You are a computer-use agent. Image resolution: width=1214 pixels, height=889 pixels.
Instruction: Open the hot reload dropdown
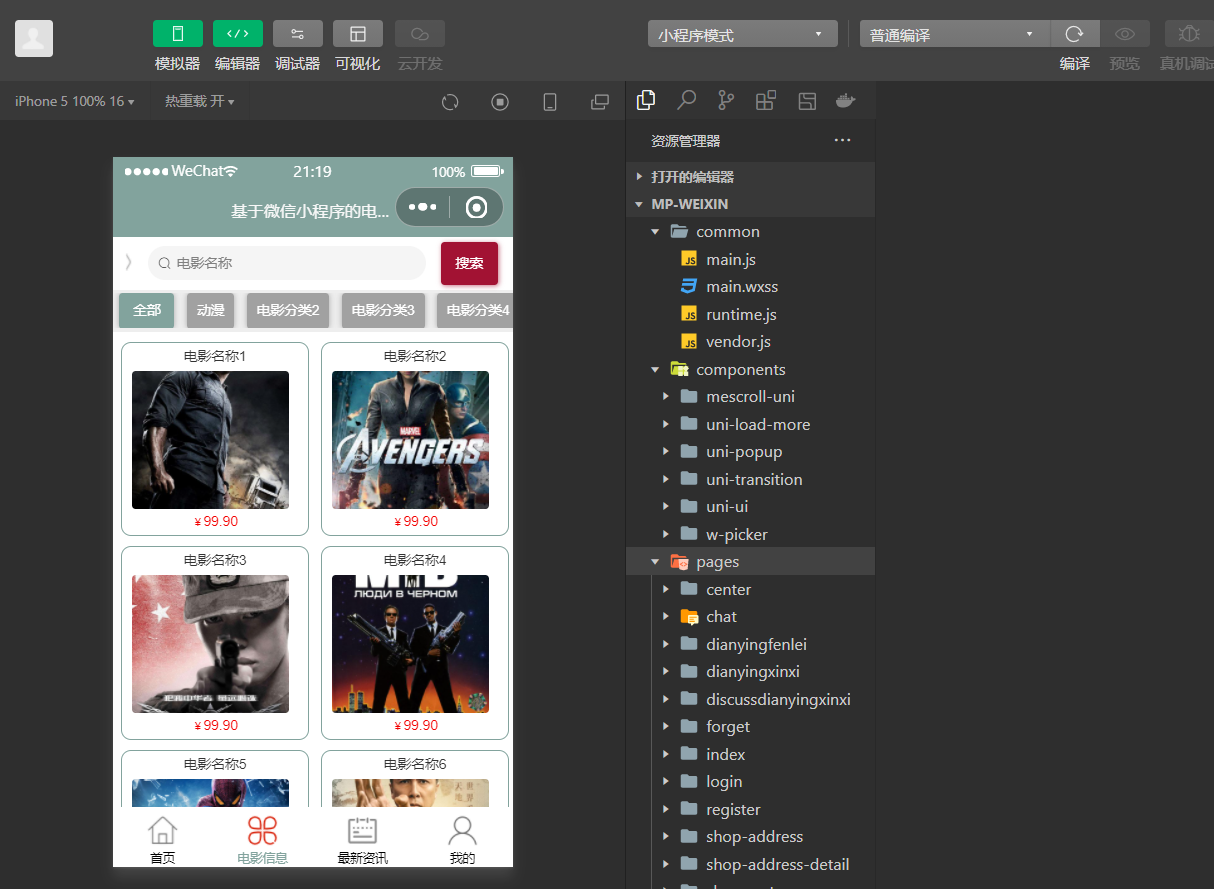click(200, 101)
